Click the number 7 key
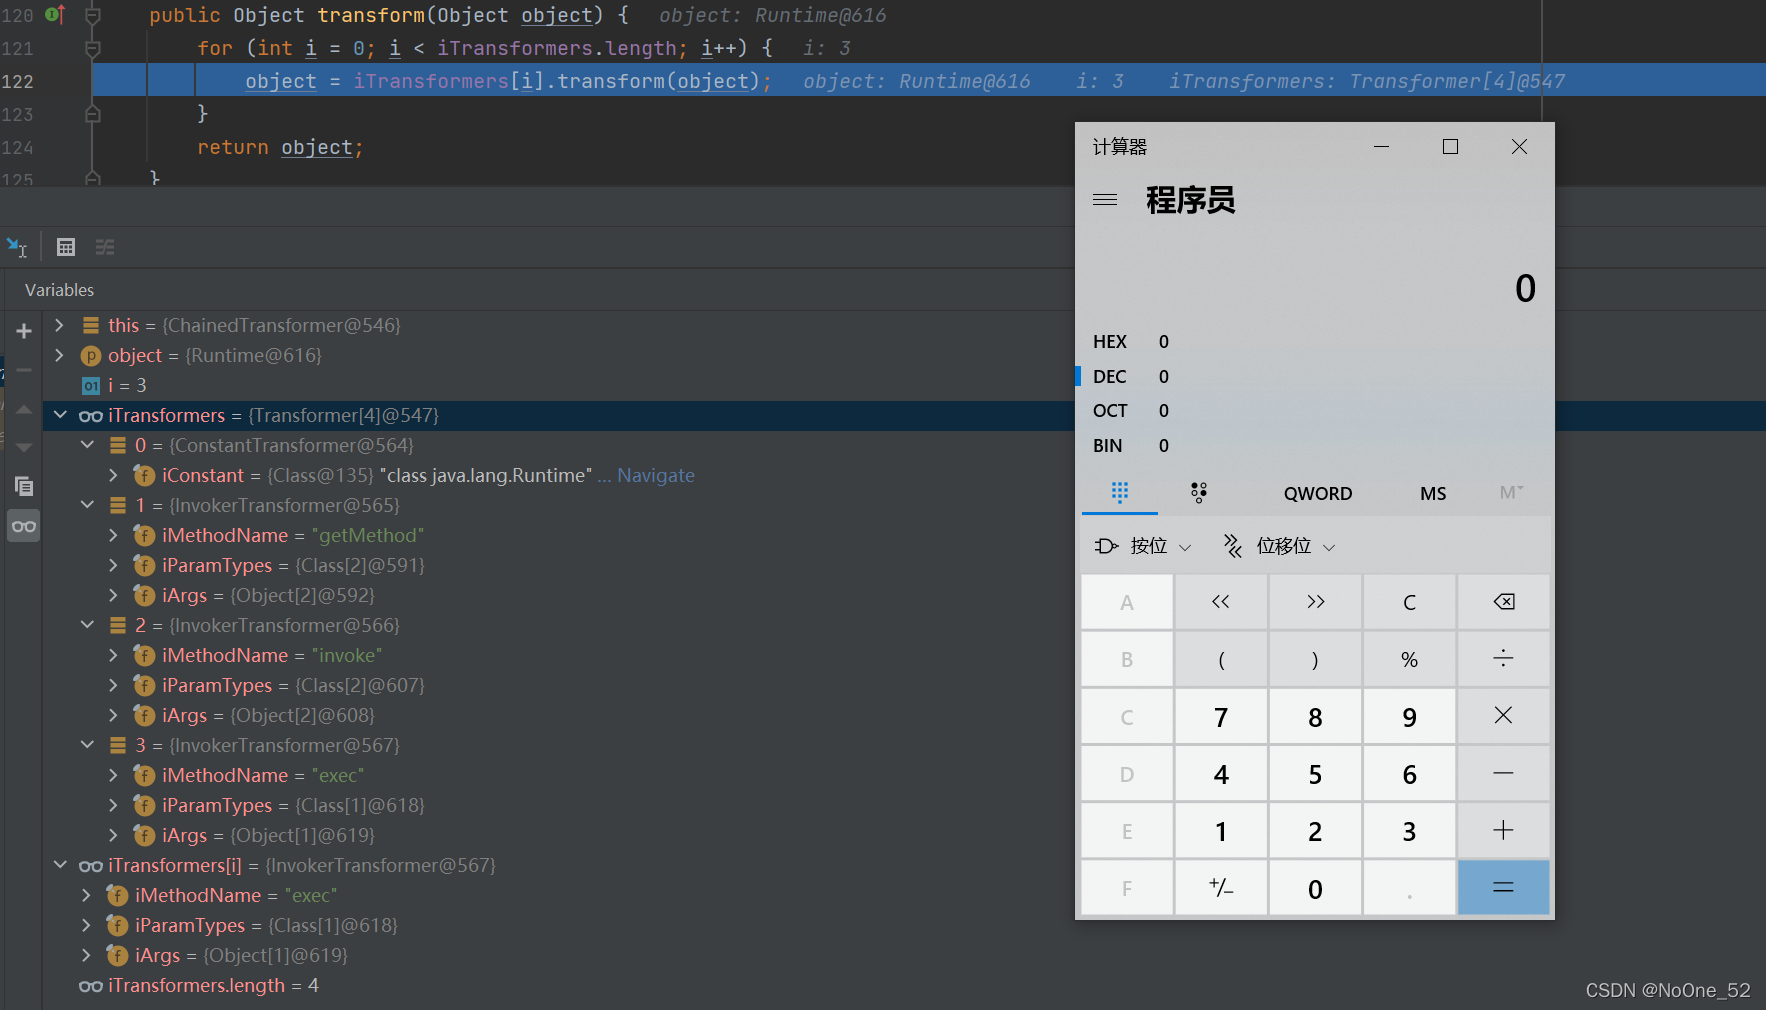1766x1010 pixels. (1221, 716)
